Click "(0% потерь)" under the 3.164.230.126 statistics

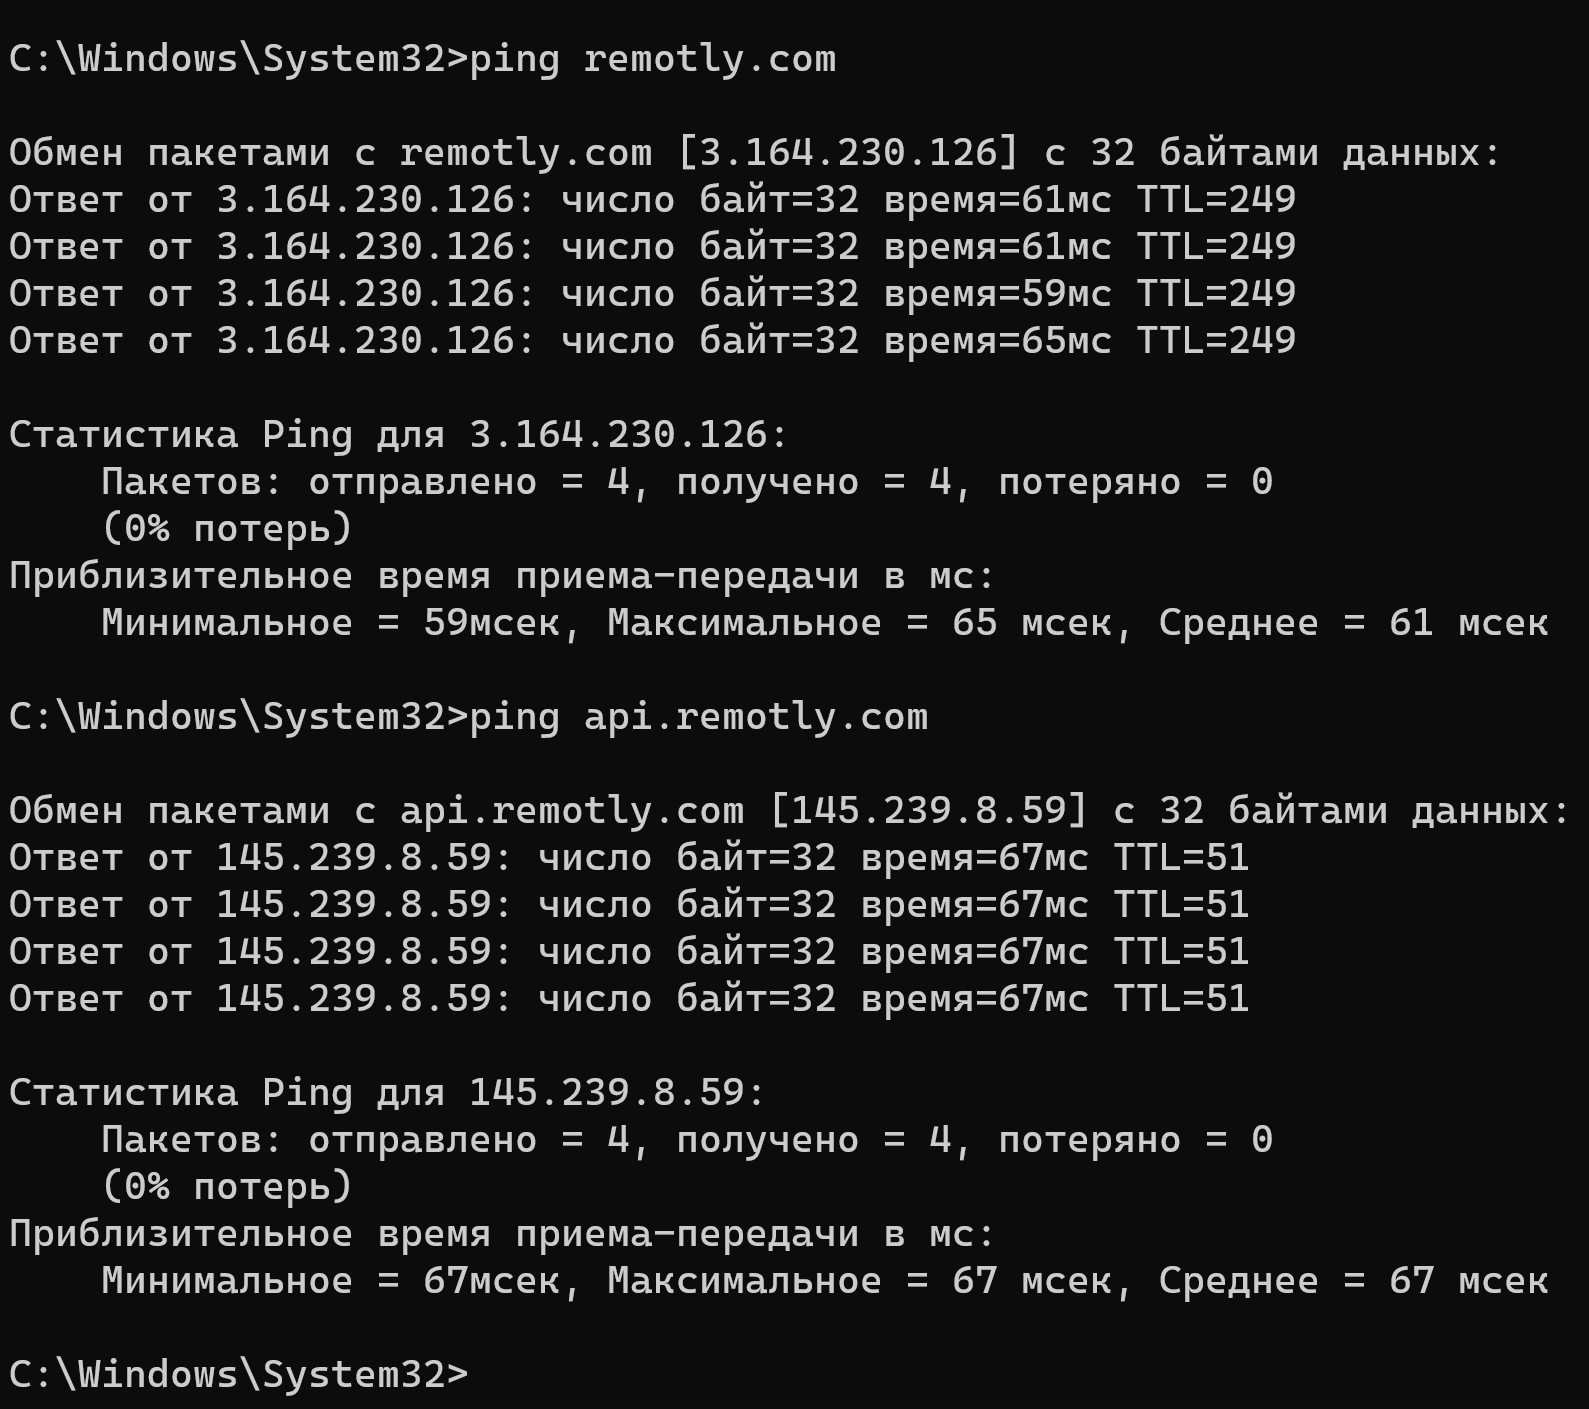(227, 529)
